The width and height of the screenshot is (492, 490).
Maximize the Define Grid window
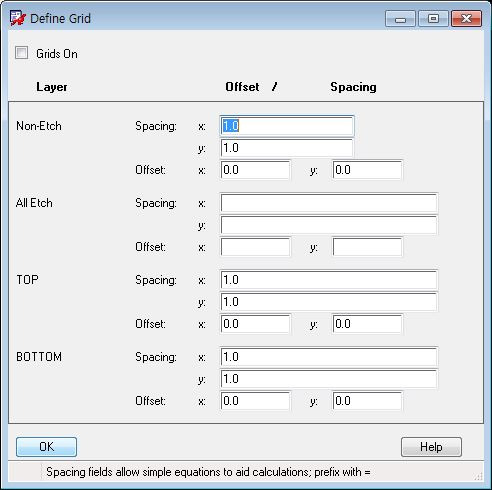(433, 19)
